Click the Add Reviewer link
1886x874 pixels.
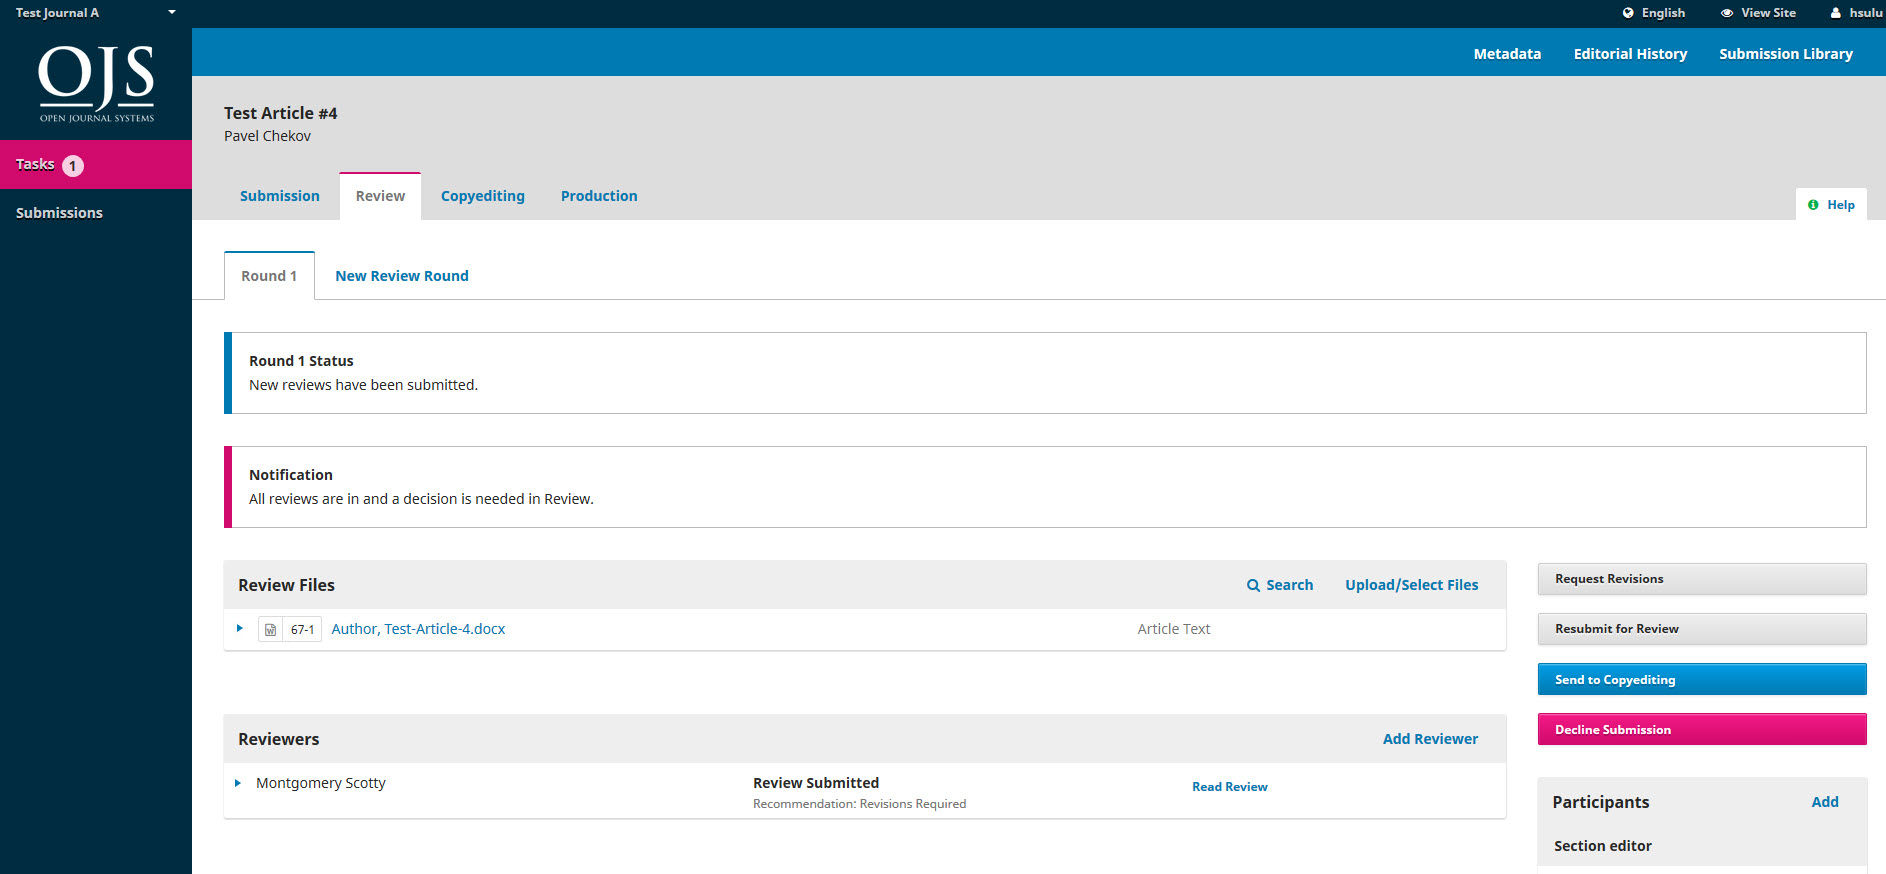click(x=1429, y=739)
